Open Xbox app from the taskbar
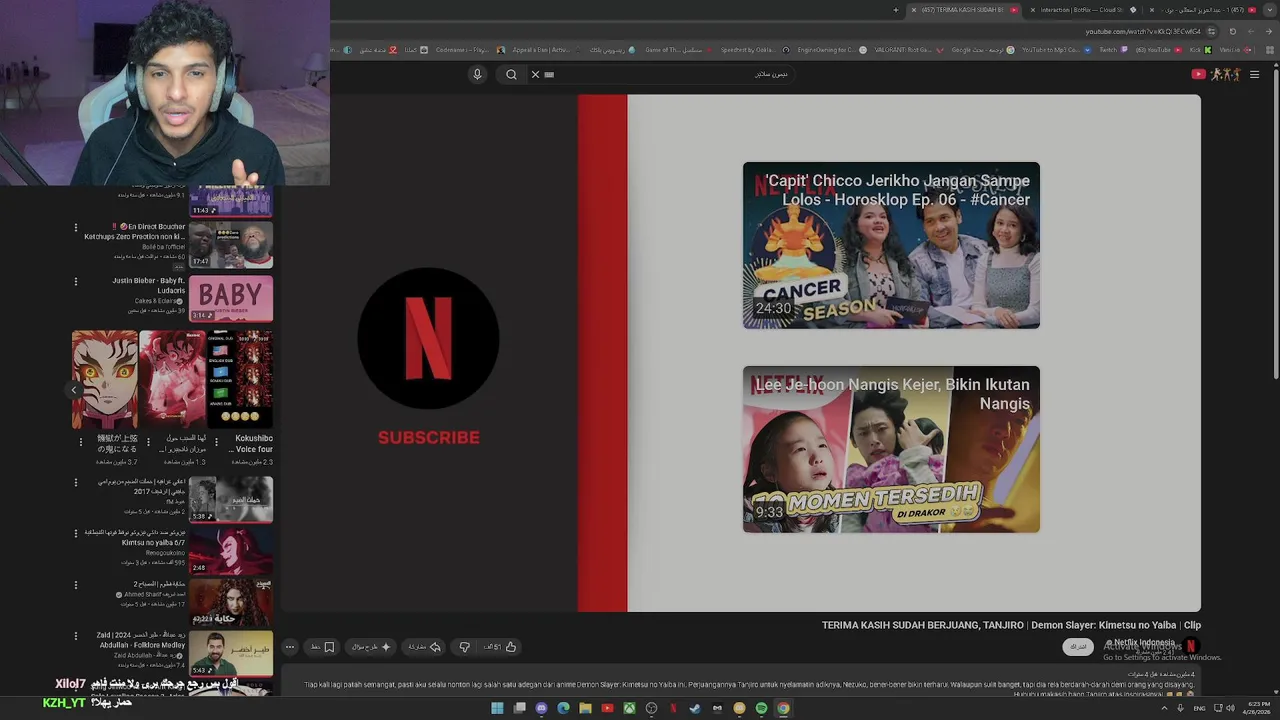 [x=629, y=708]
